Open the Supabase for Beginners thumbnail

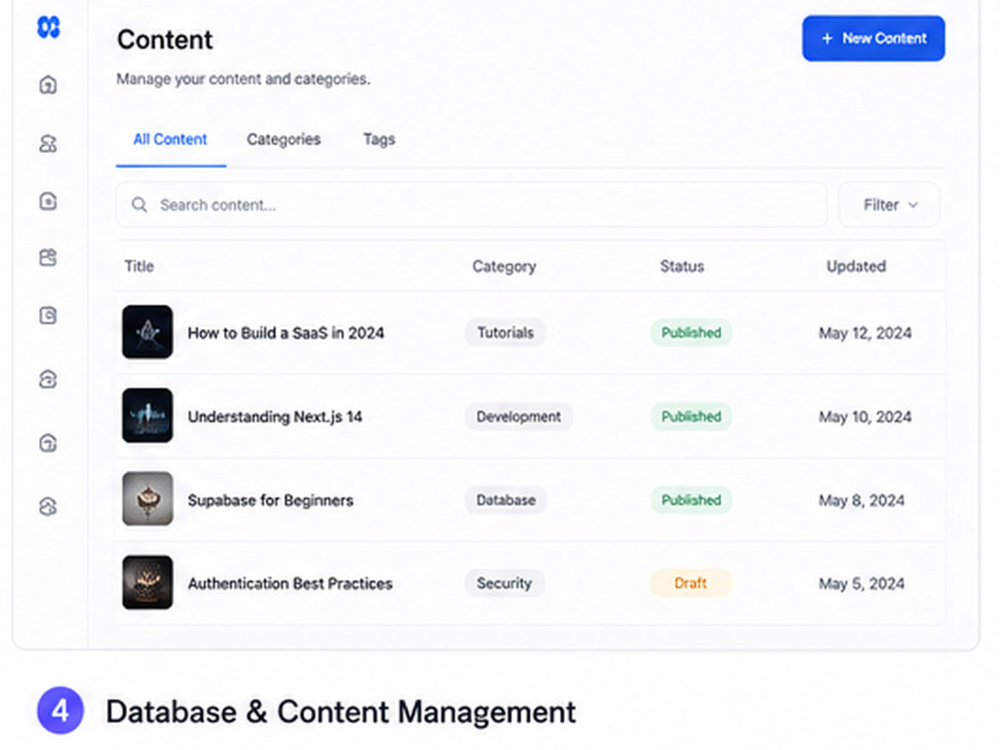coord(147,499)
